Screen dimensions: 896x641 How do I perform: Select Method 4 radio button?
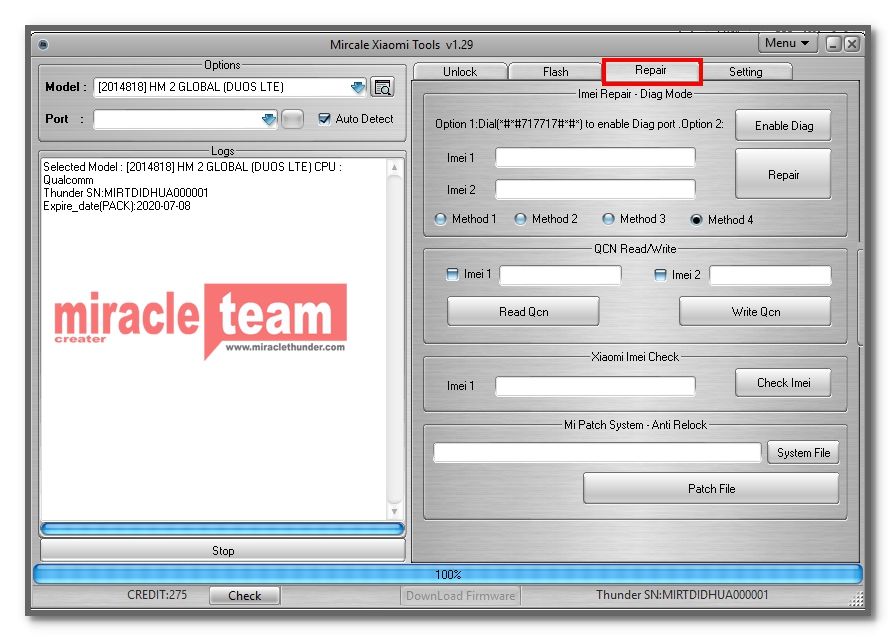[x=696, y=220]
